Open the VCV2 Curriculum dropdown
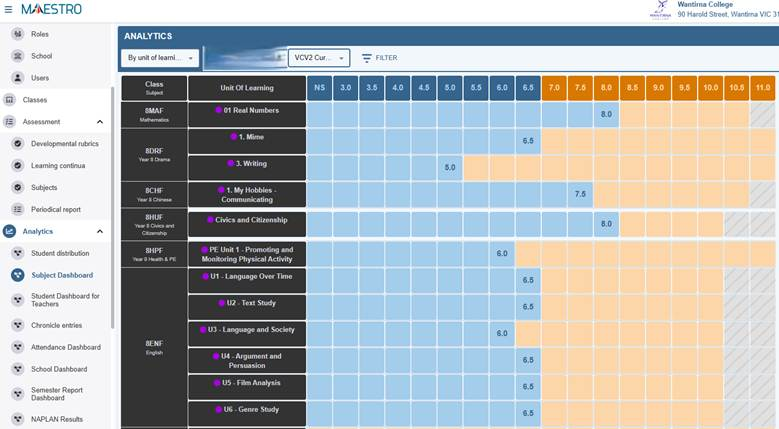The image size is (779, 429). 319,58
